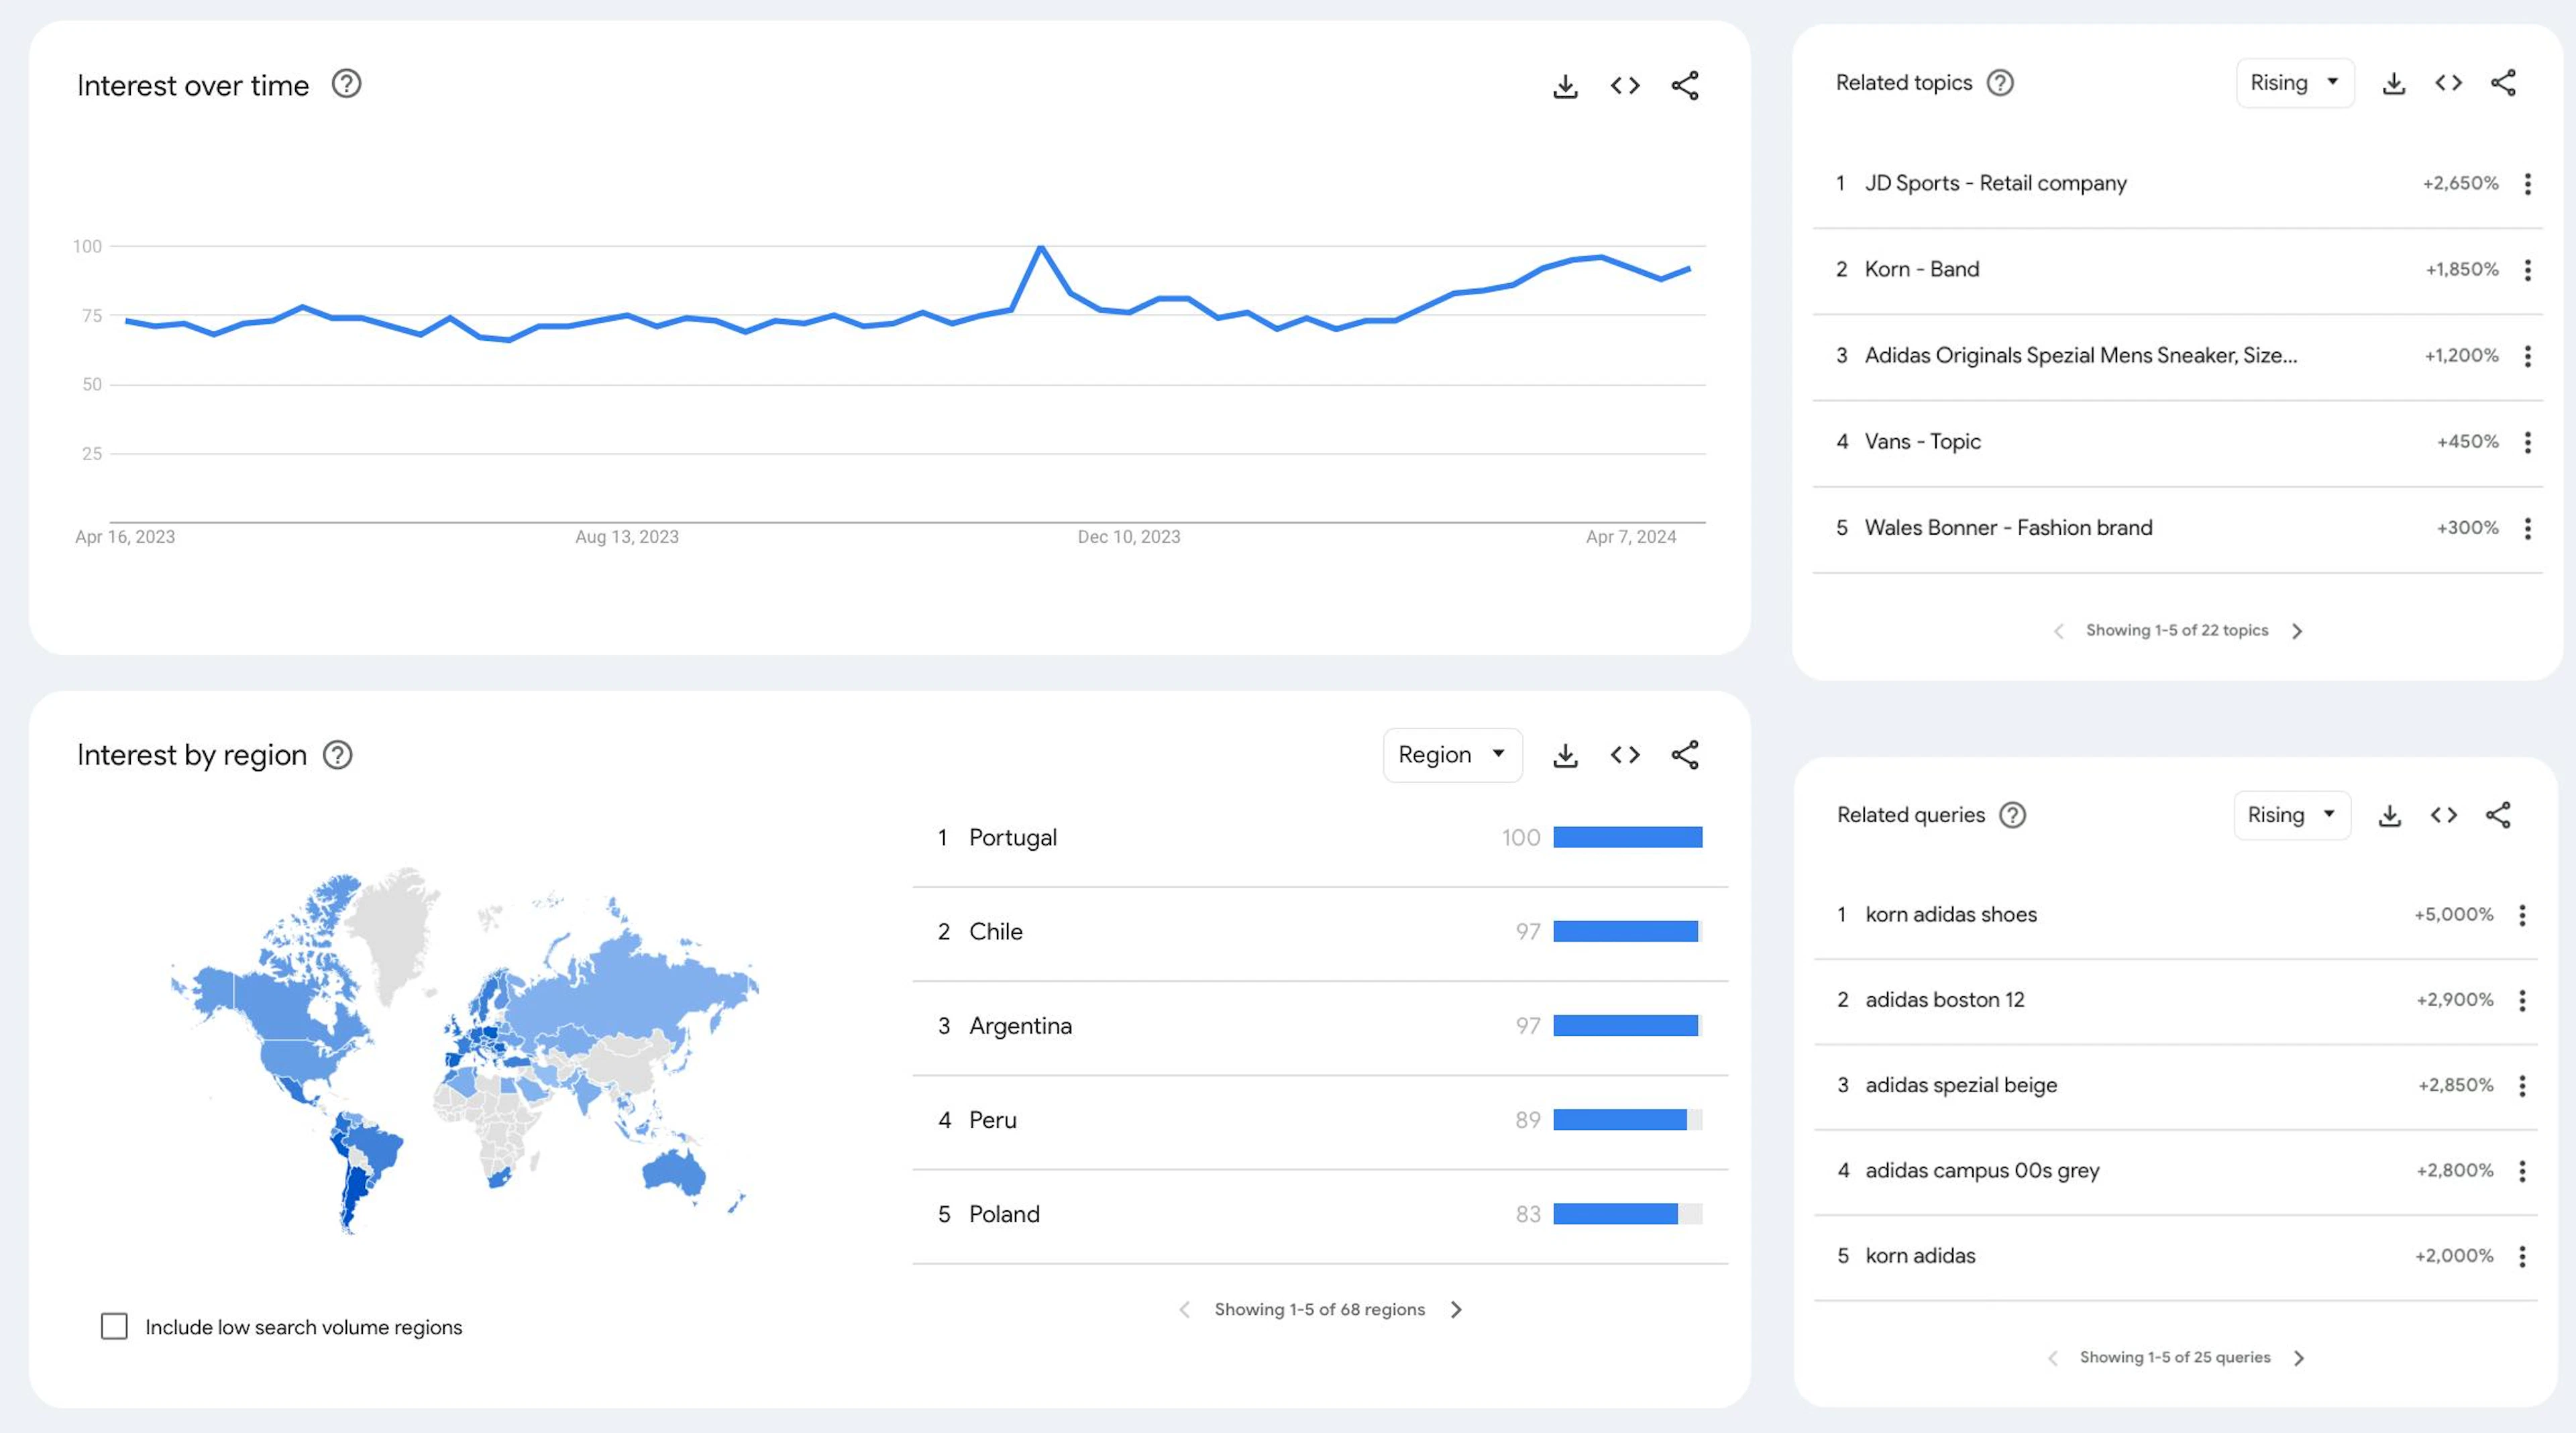Image resolution: width=2576 pixels, height=1433 pixels.
Task: Open the Region dropdown
Action: coord(1452,755)
